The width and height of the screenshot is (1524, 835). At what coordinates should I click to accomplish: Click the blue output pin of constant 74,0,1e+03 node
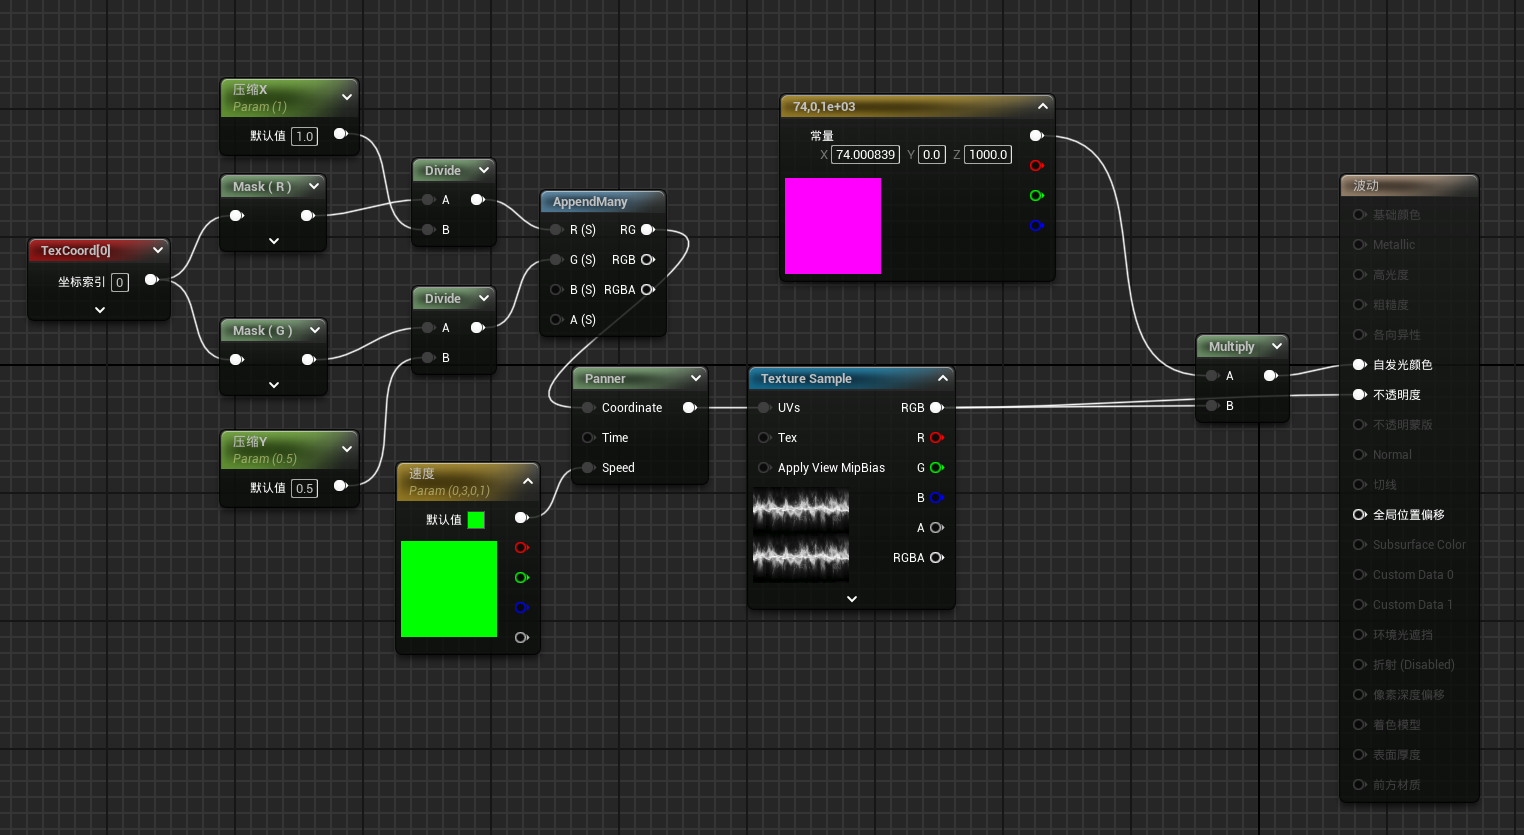click(1037, 226)
